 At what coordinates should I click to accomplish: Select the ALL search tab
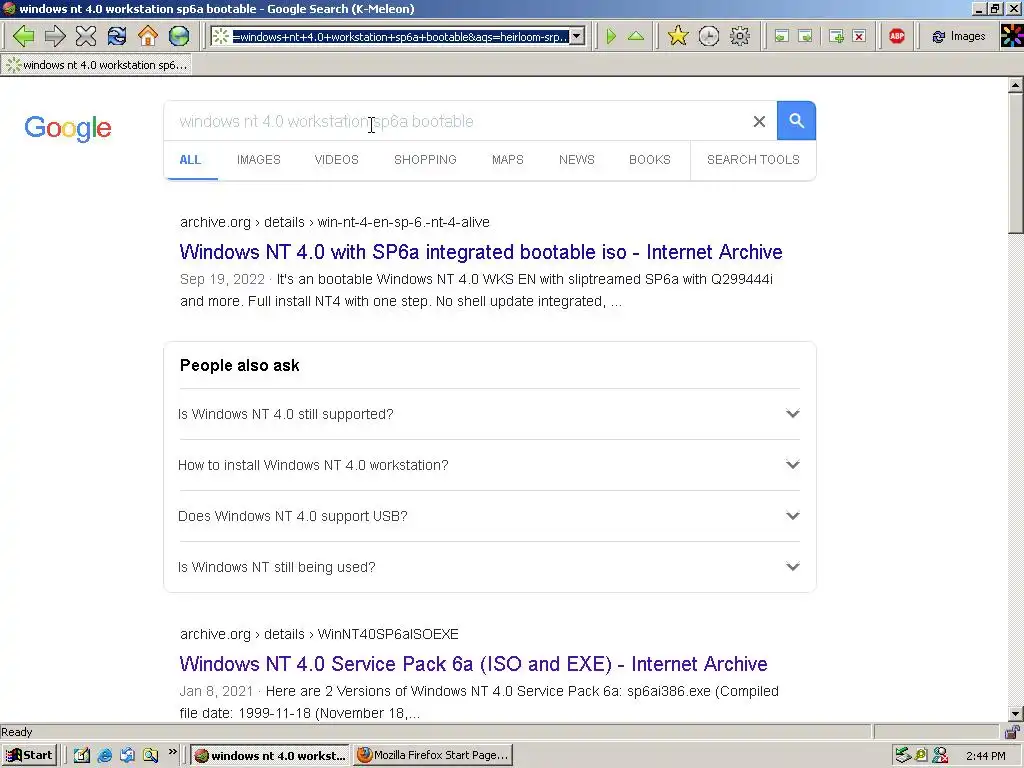(x=190, y=160)
